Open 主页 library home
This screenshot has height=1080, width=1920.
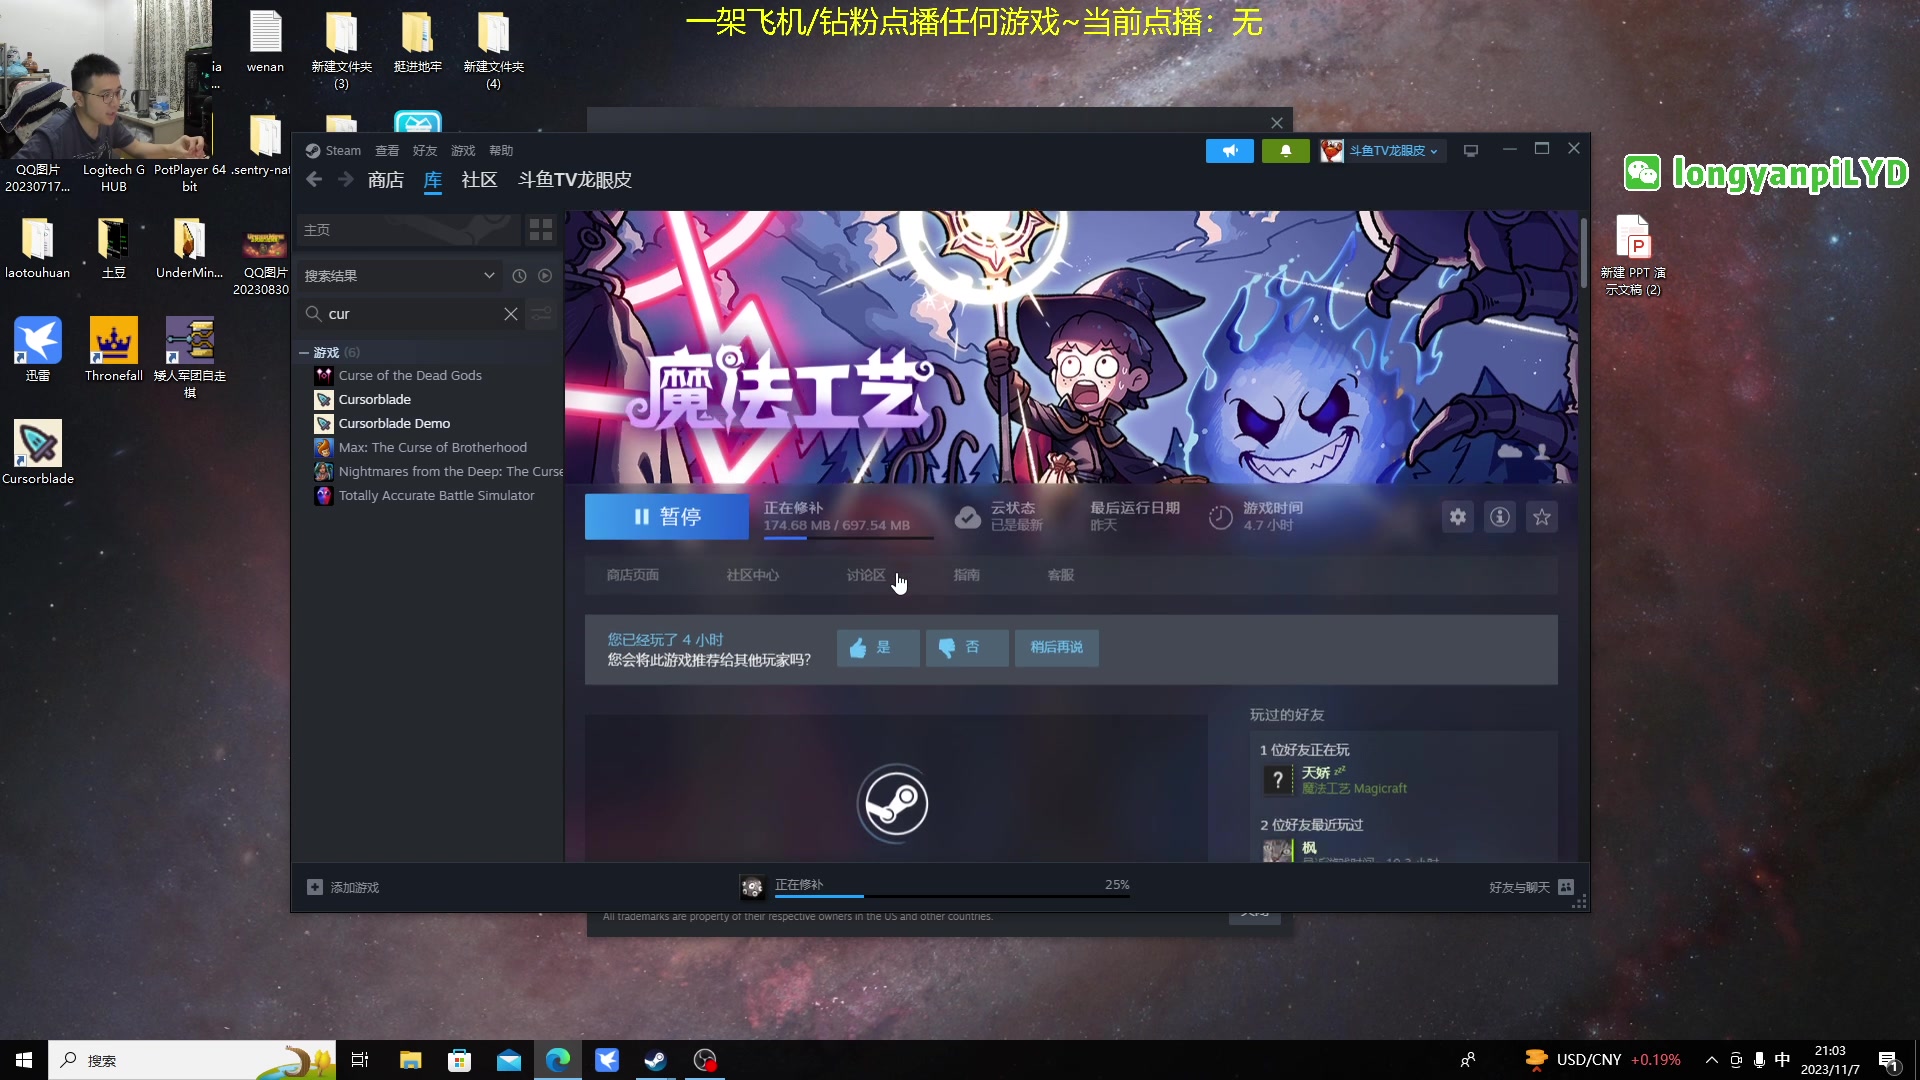click(408, 230)
